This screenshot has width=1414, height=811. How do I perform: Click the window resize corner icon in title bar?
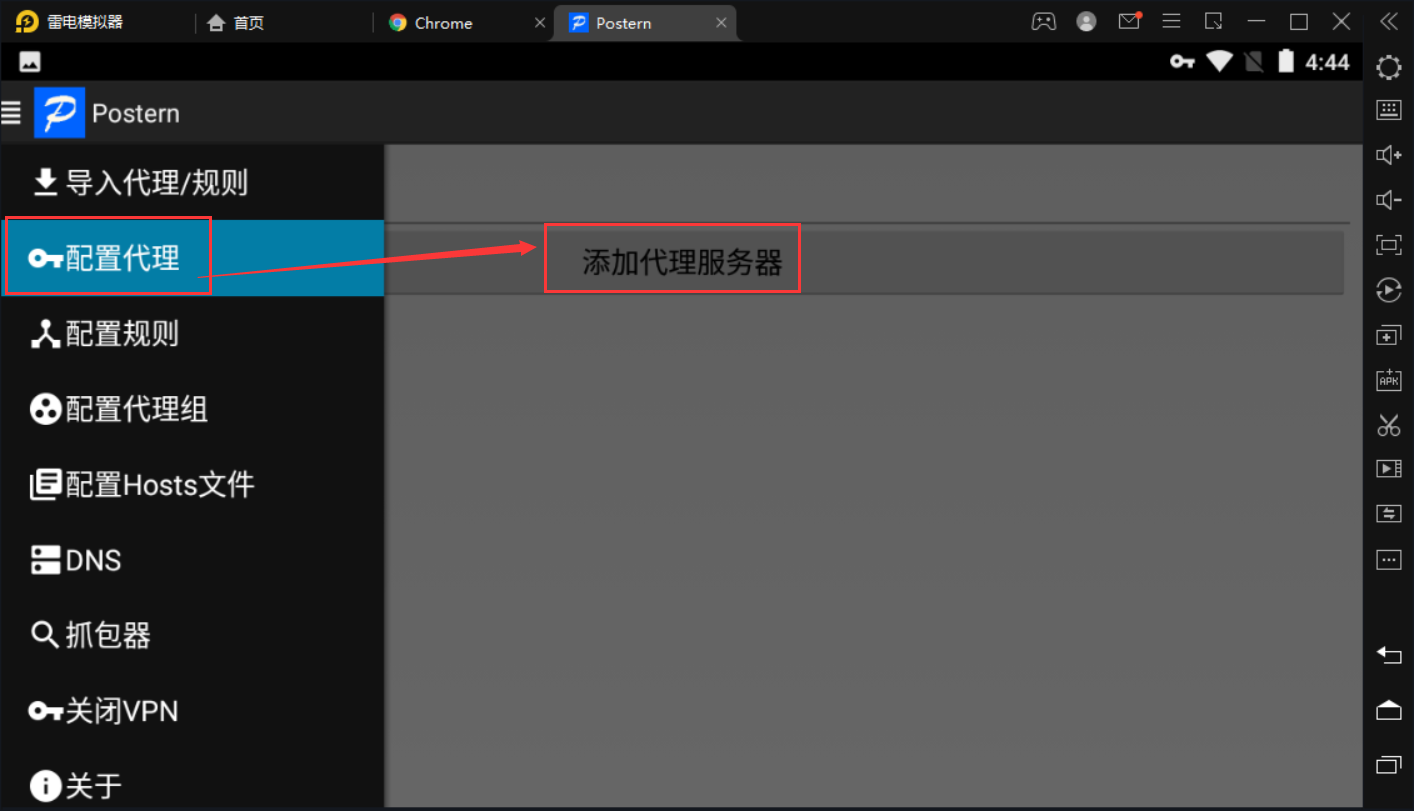click(1214, 22)
